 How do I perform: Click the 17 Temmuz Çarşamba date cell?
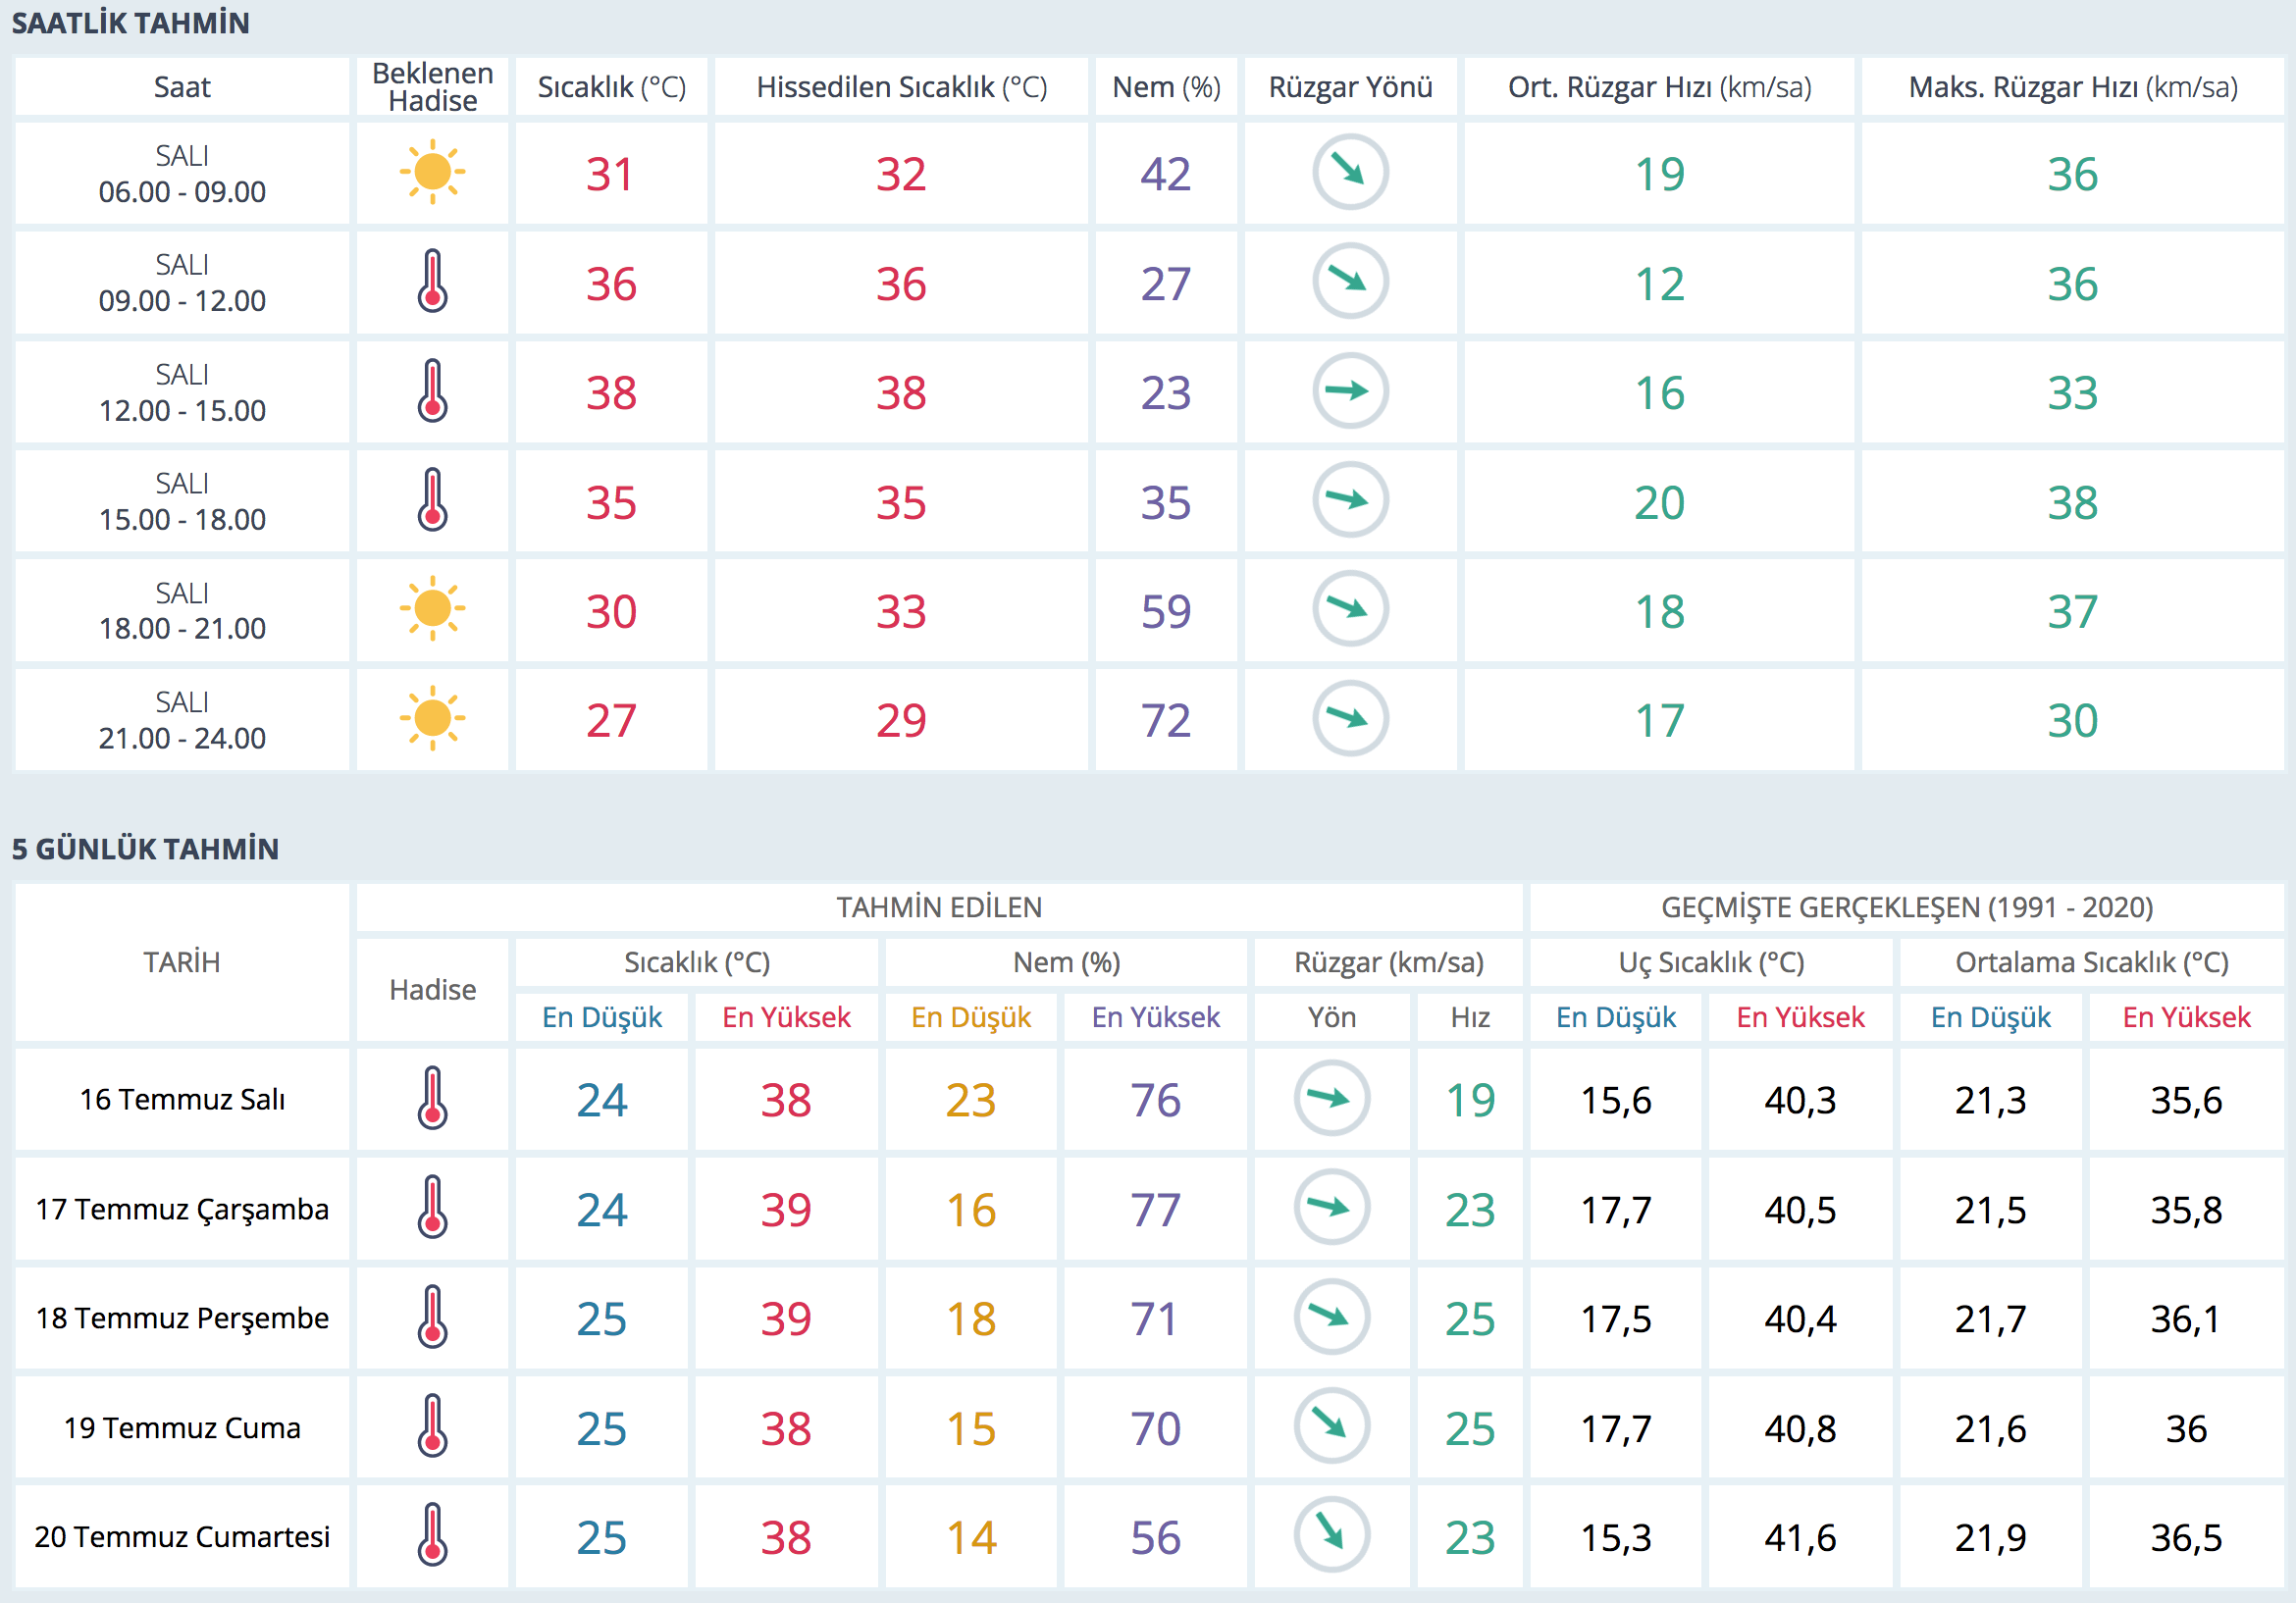click(182, 1208)
